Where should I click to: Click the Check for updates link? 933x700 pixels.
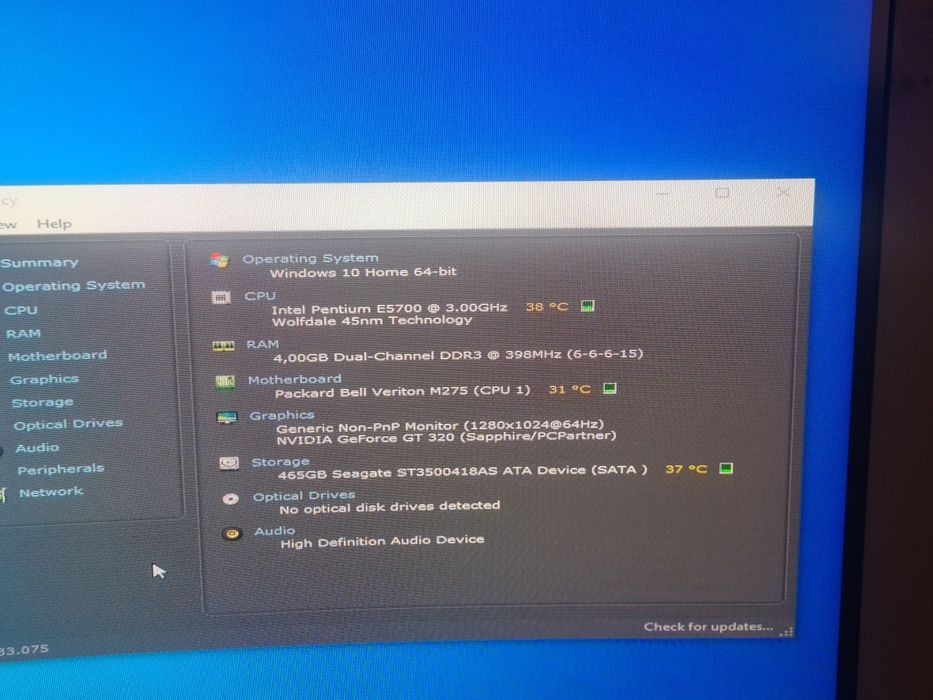(x=708, y=627)
